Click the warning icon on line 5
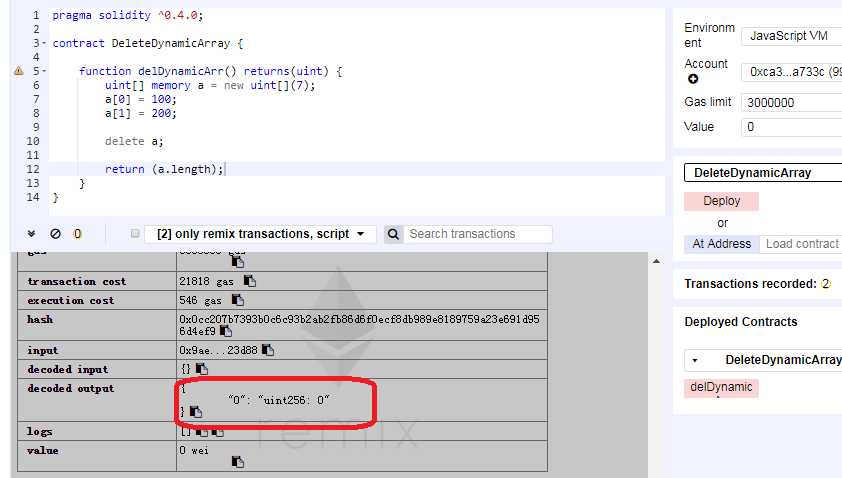 pos(19,71)
